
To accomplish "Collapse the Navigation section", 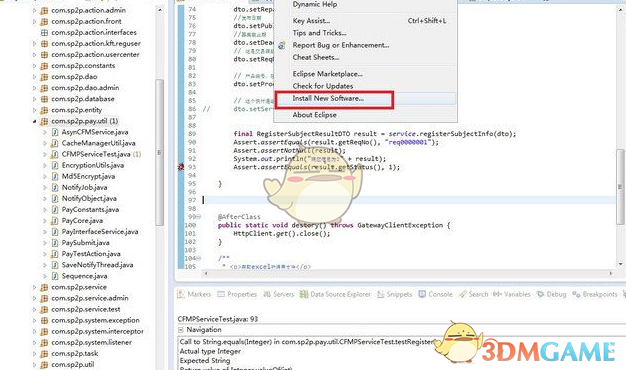I will [x=180, y=330].
